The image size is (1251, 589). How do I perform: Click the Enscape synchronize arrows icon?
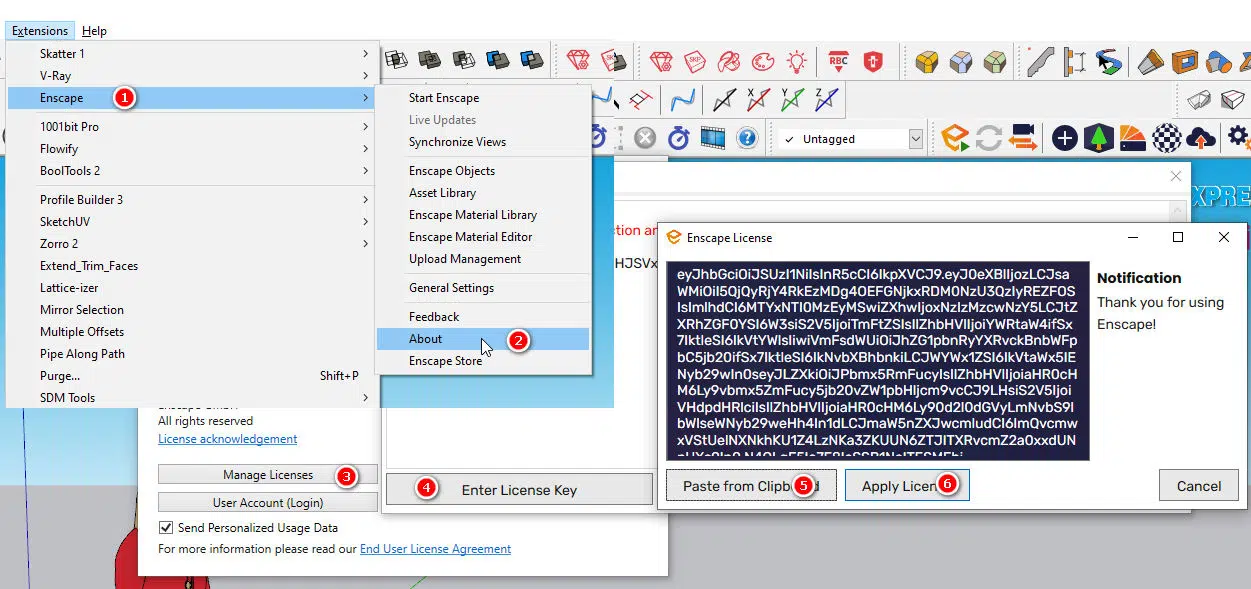[x=988, y=137]
